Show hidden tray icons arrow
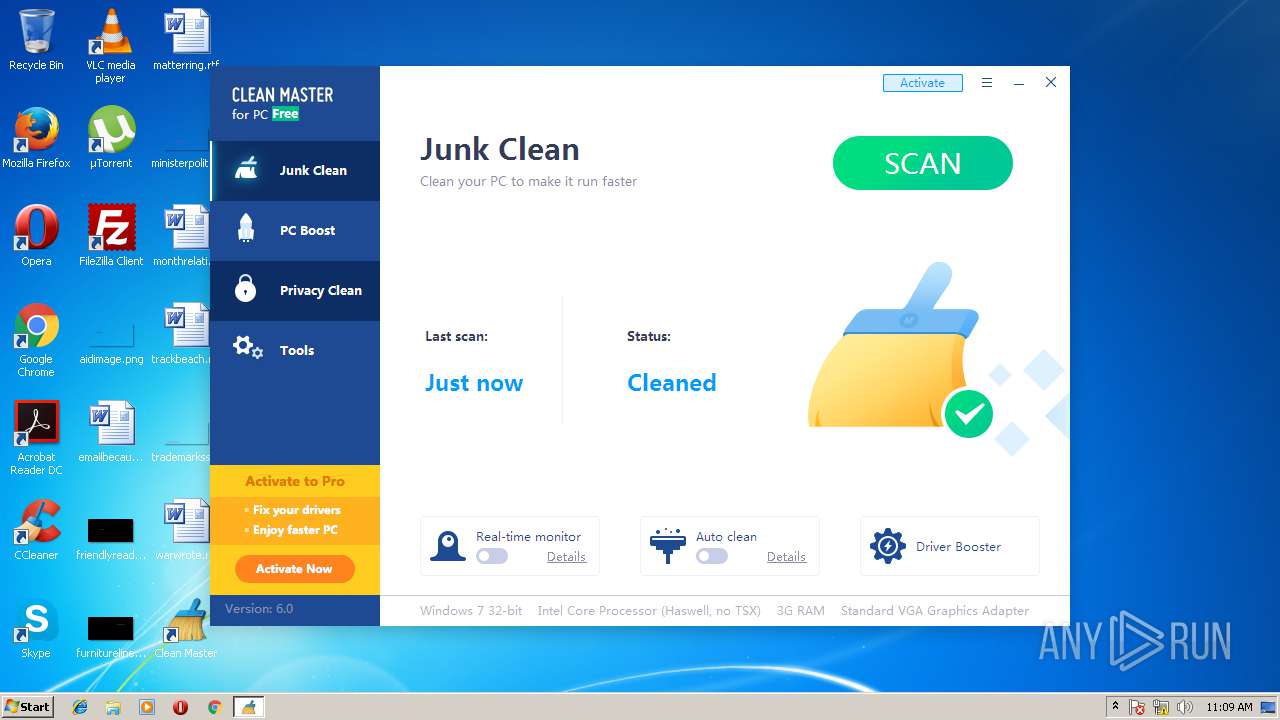The width and height of the screenshot is (1280, 720). 1115,706
